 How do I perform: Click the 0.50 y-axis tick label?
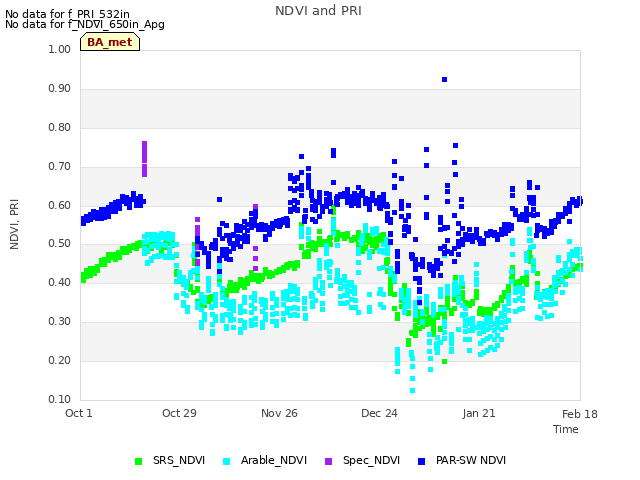coord(60,244)
